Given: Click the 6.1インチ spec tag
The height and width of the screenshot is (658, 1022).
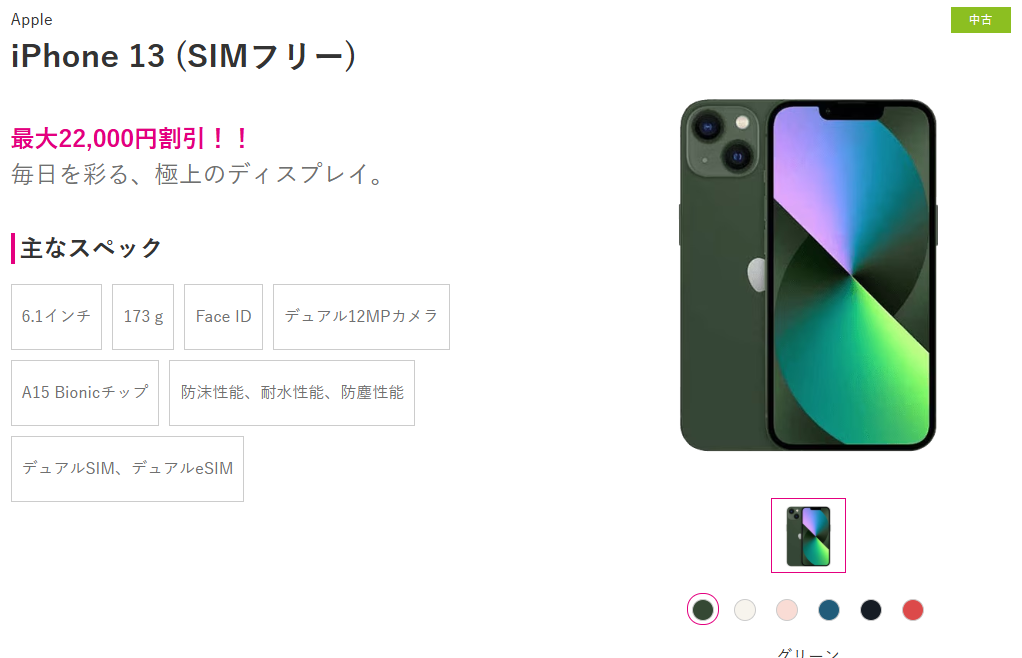Looking at the screenshot, I should point(57,317).
